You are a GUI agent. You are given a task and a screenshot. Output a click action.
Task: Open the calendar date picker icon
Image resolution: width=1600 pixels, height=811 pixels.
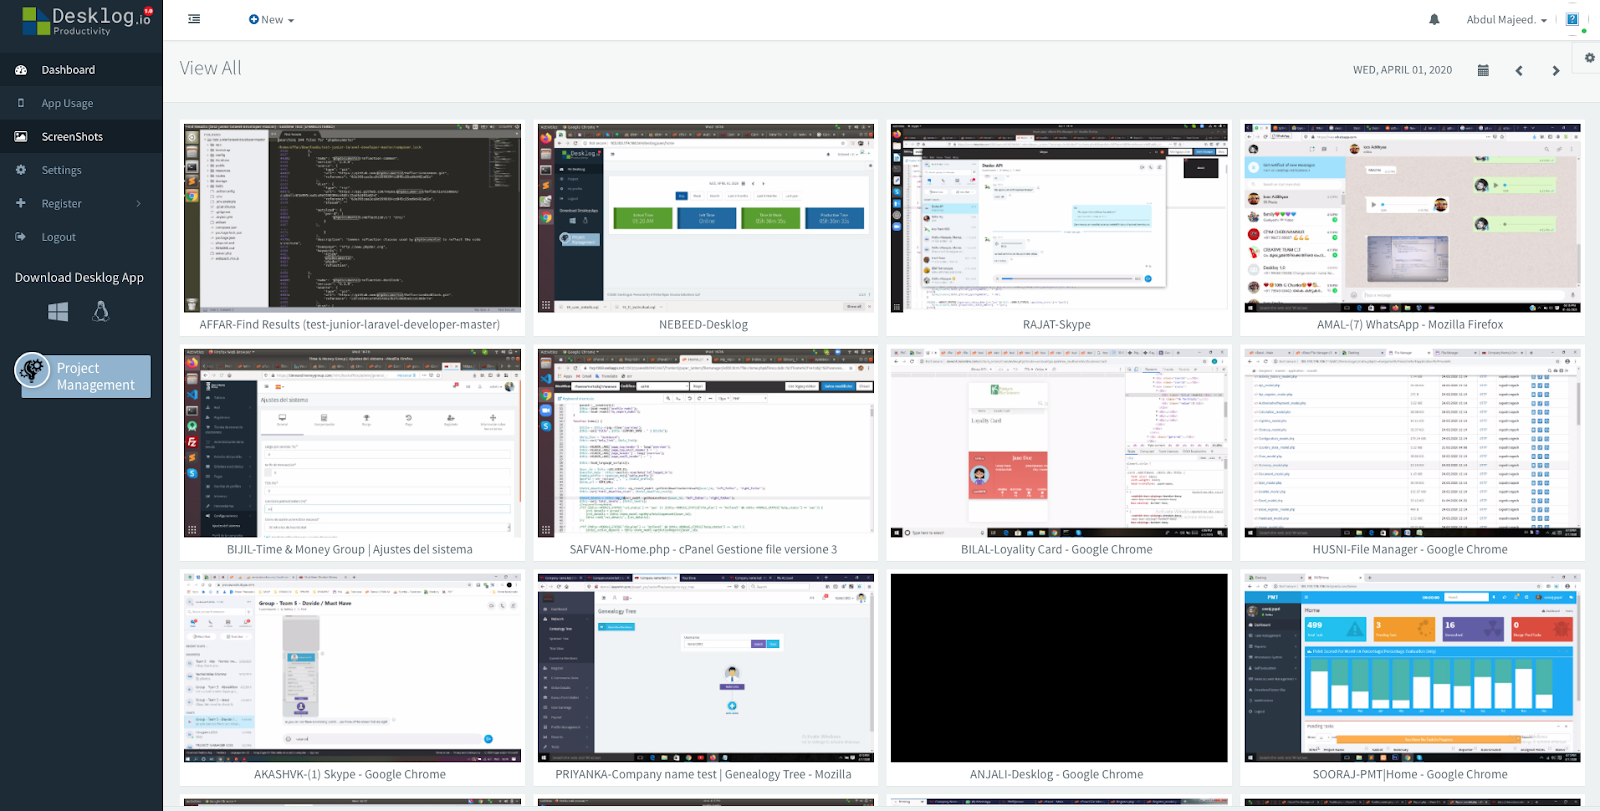click(x=1483, y=70)
